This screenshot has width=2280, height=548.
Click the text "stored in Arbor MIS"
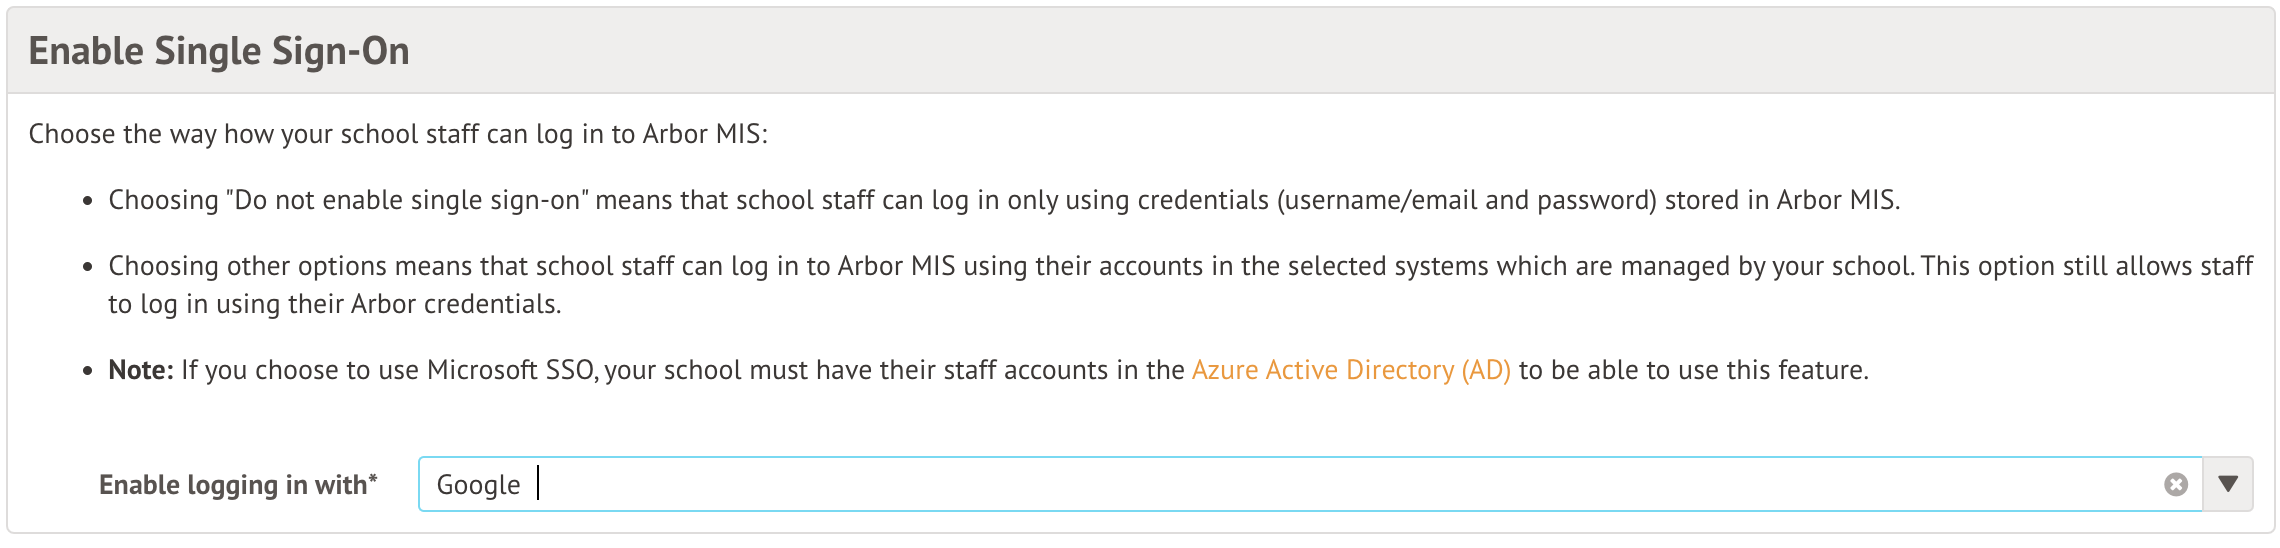pos(1780,200)
